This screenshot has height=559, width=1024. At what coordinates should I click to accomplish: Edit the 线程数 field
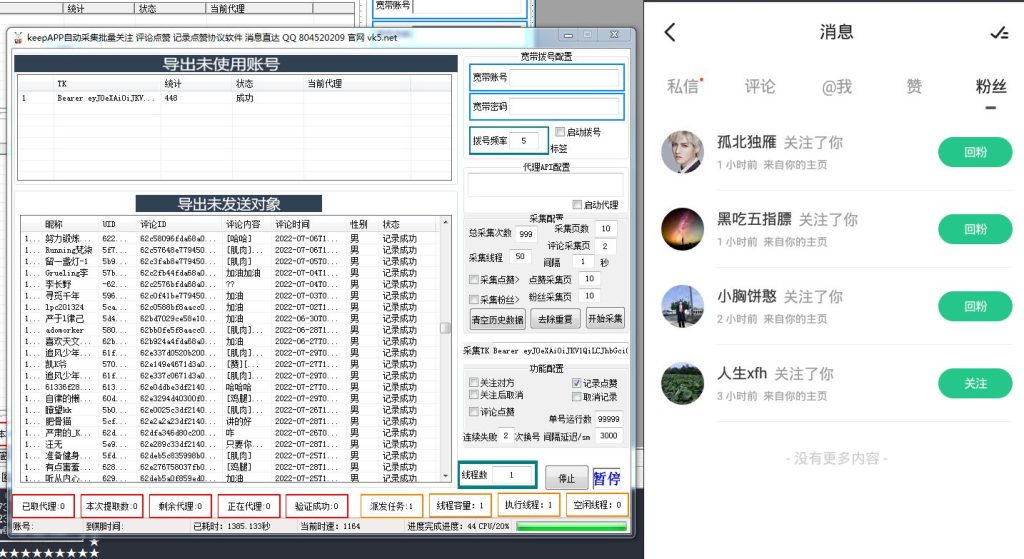click(511, 475)
